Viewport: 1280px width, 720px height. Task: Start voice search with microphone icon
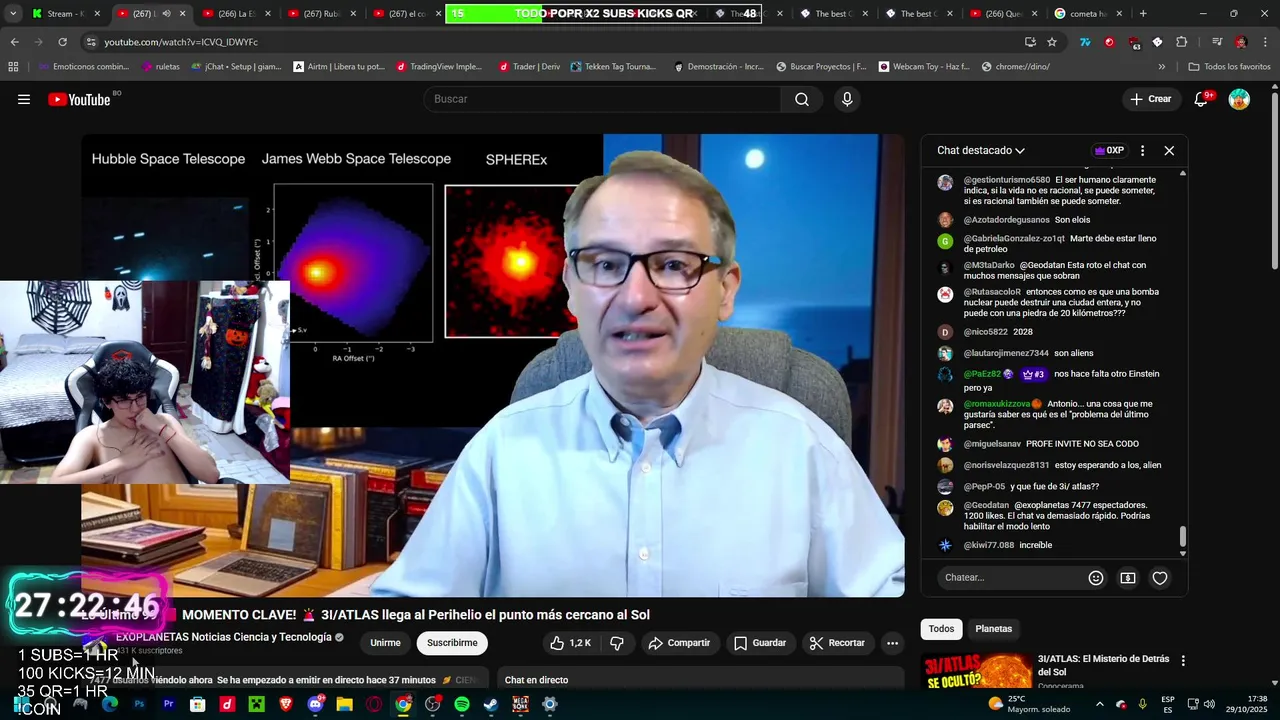point(847,99)
